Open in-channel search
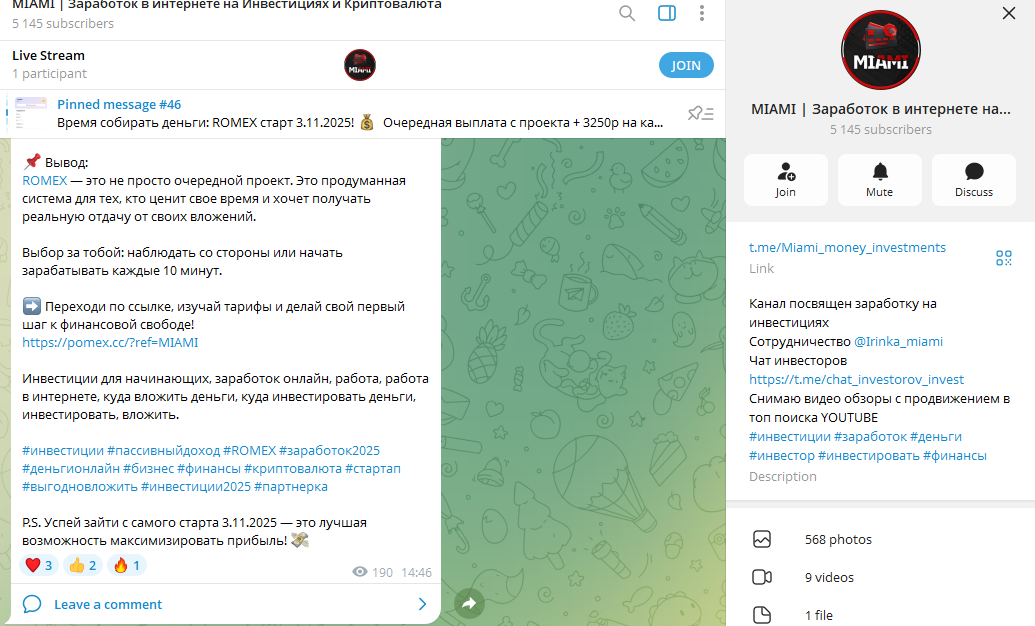 pos(627,15)
